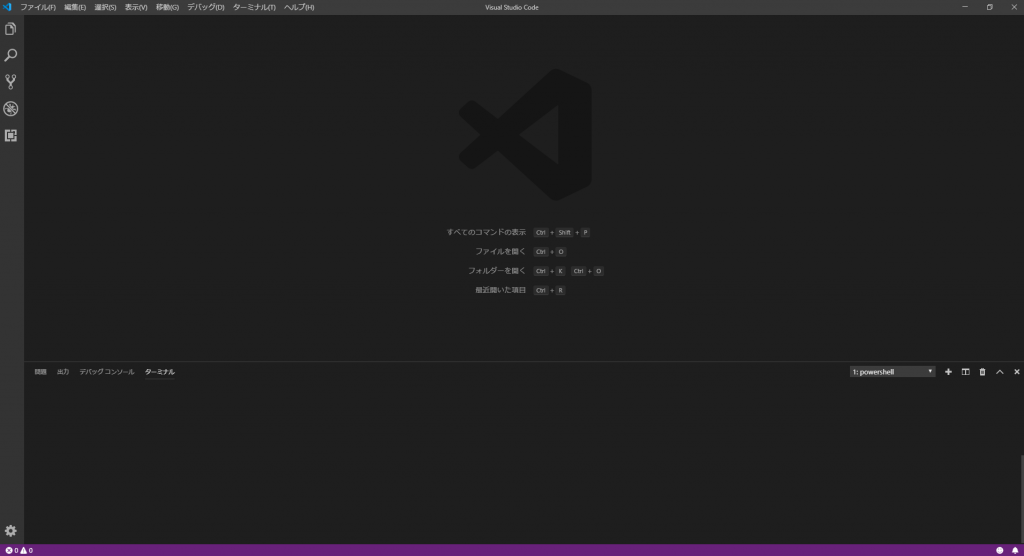Open the Debug view icon
This screenshot has width=1024, height=556.
(10, 108)
